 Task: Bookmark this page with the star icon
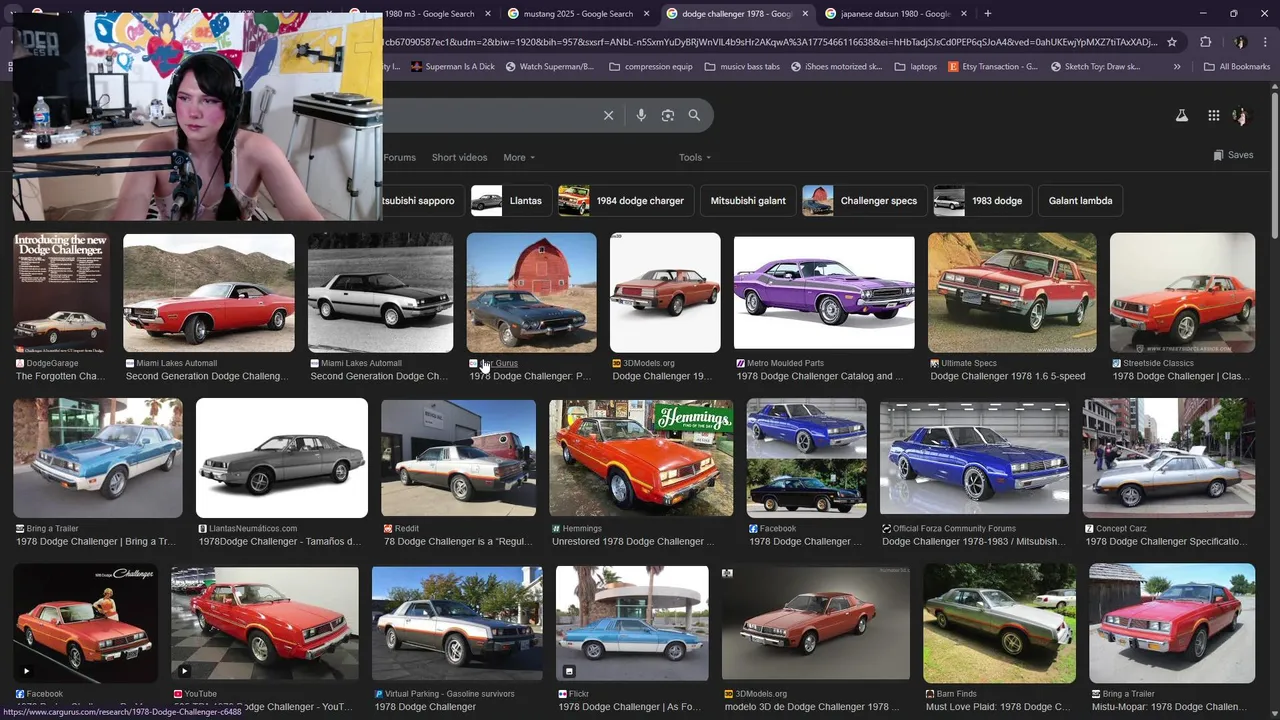tap(1172, 42)
